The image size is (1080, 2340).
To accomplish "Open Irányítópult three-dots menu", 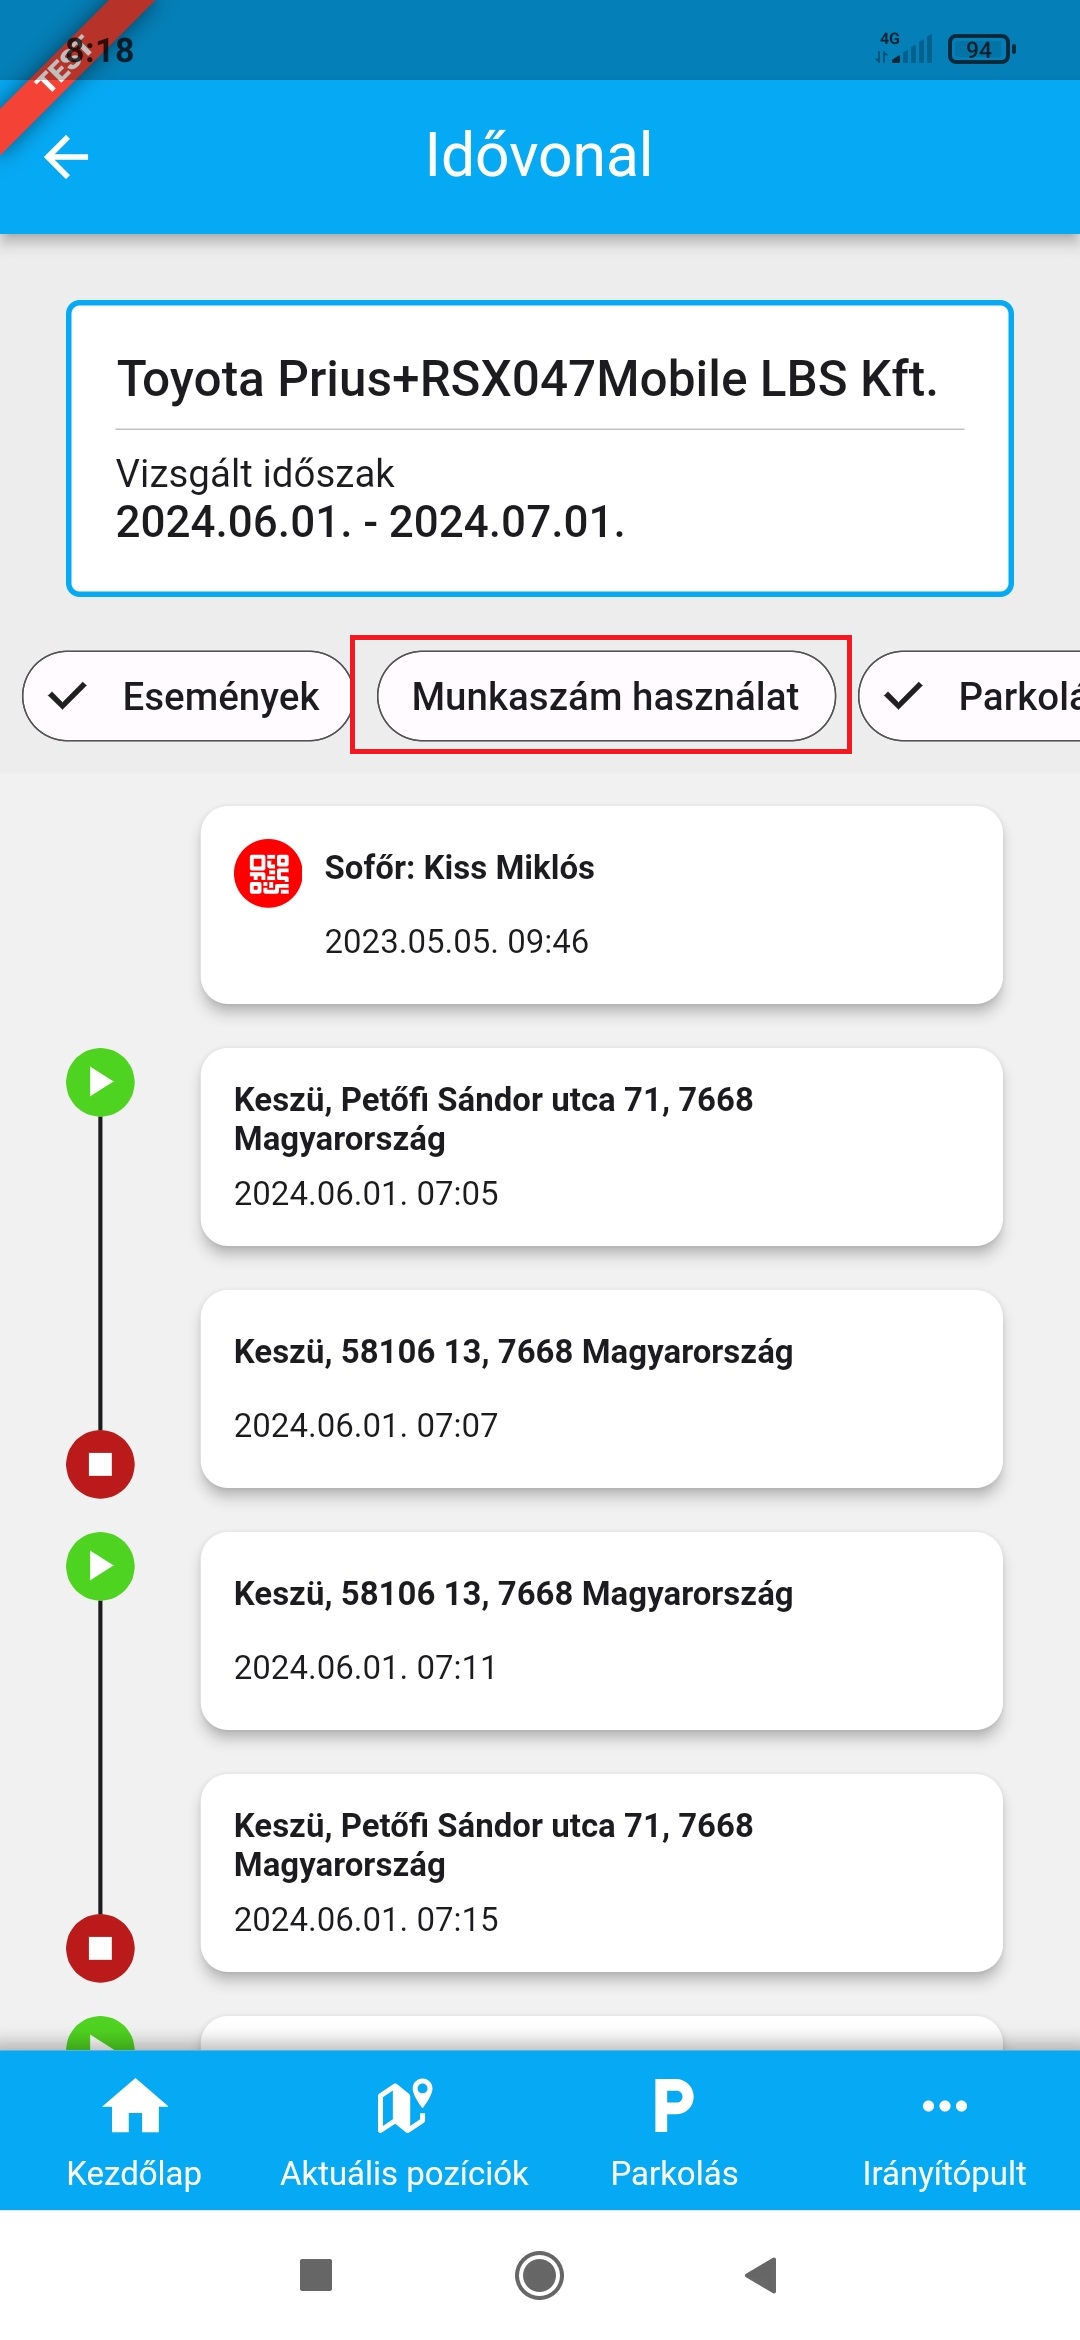I will tap(944, 2129).
